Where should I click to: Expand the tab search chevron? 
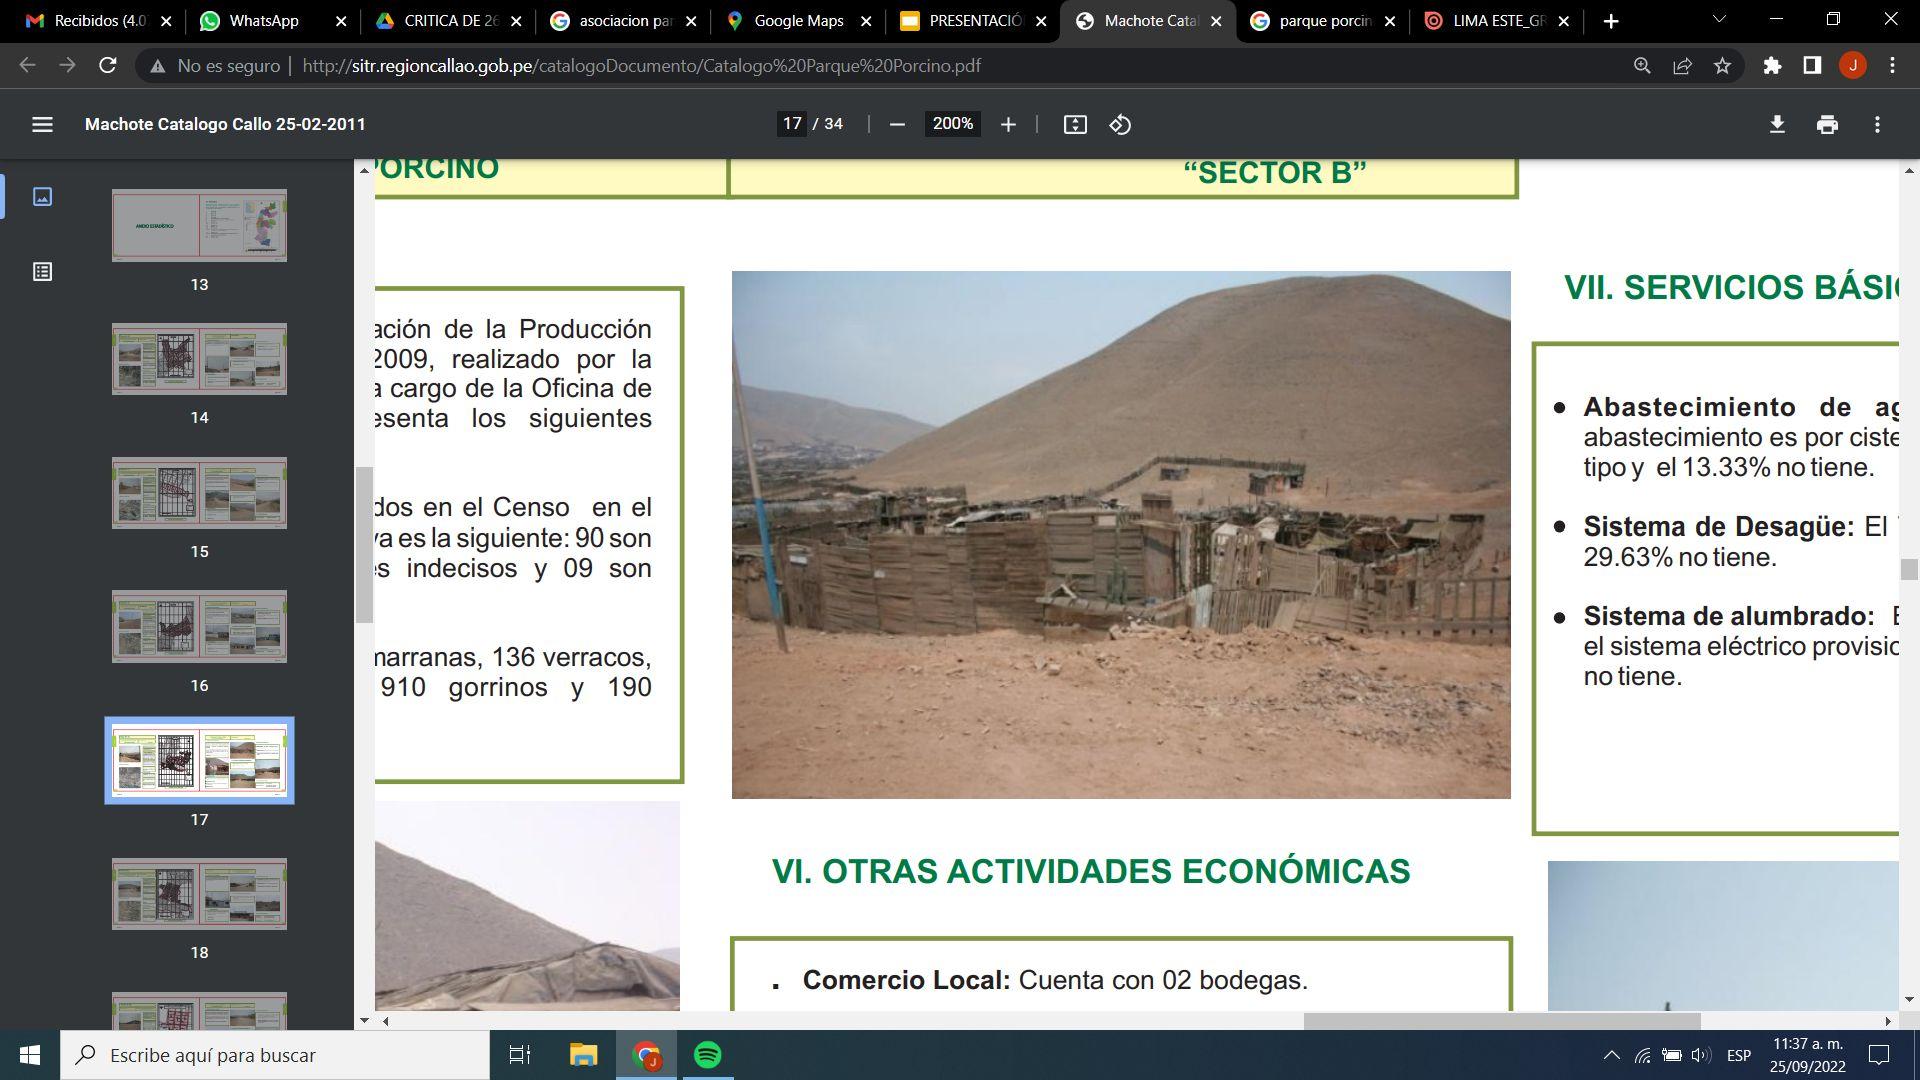[1719, 20]
